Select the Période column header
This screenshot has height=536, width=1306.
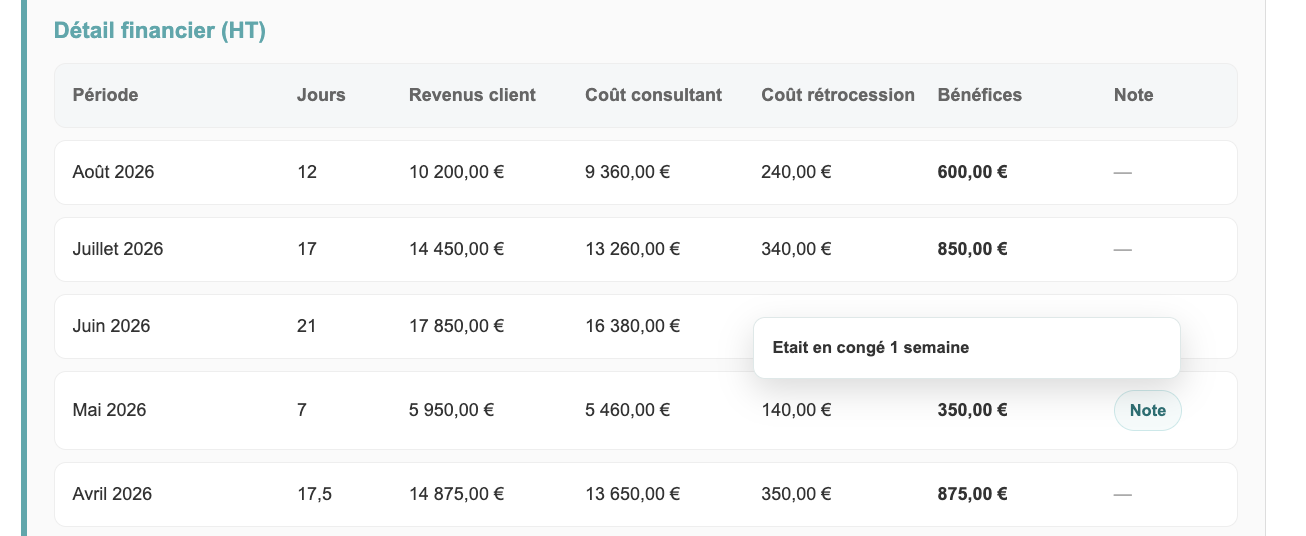(x=105, y=95)
